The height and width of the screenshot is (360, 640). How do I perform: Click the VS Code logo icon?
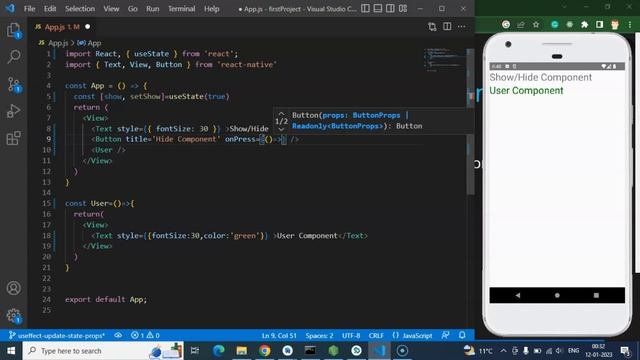10,8
